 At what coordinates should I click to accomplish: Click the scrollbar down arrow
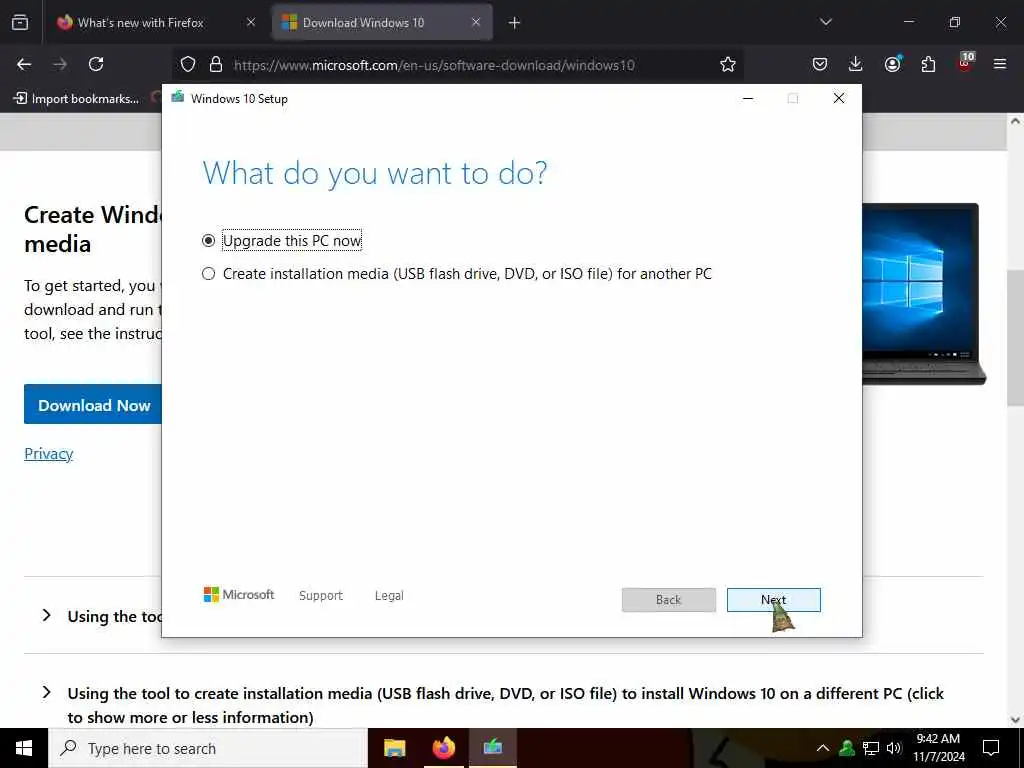click(1016, 720)
